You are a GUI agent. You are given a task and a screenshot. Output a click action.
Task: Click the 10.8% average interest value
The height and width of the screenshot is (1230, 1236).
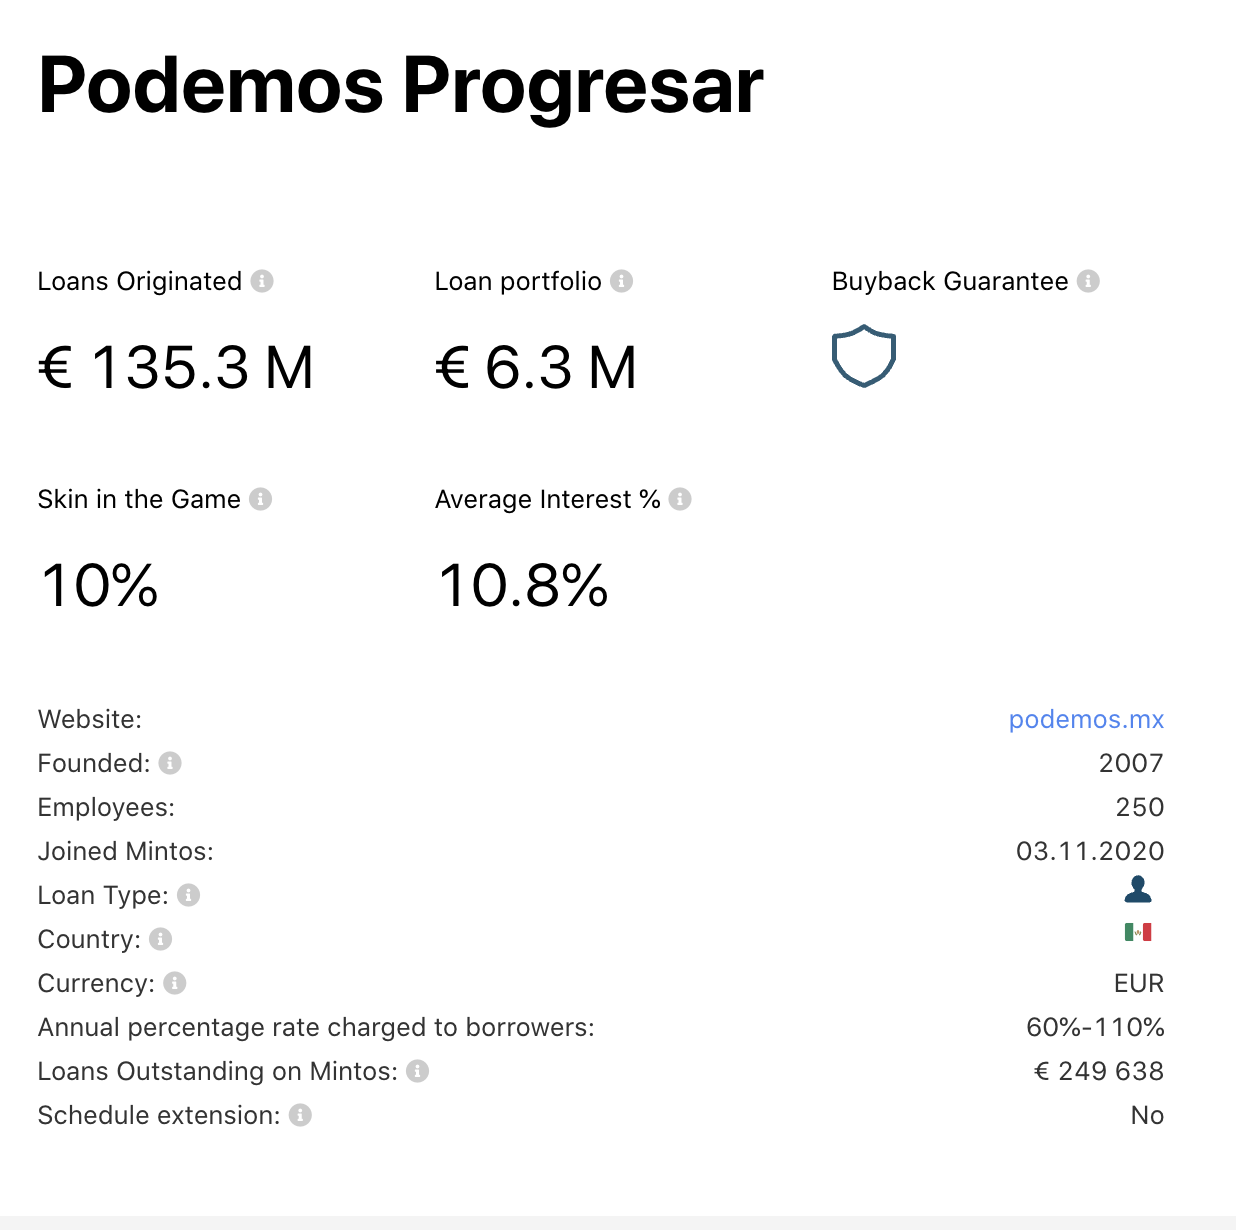[523, 586]
